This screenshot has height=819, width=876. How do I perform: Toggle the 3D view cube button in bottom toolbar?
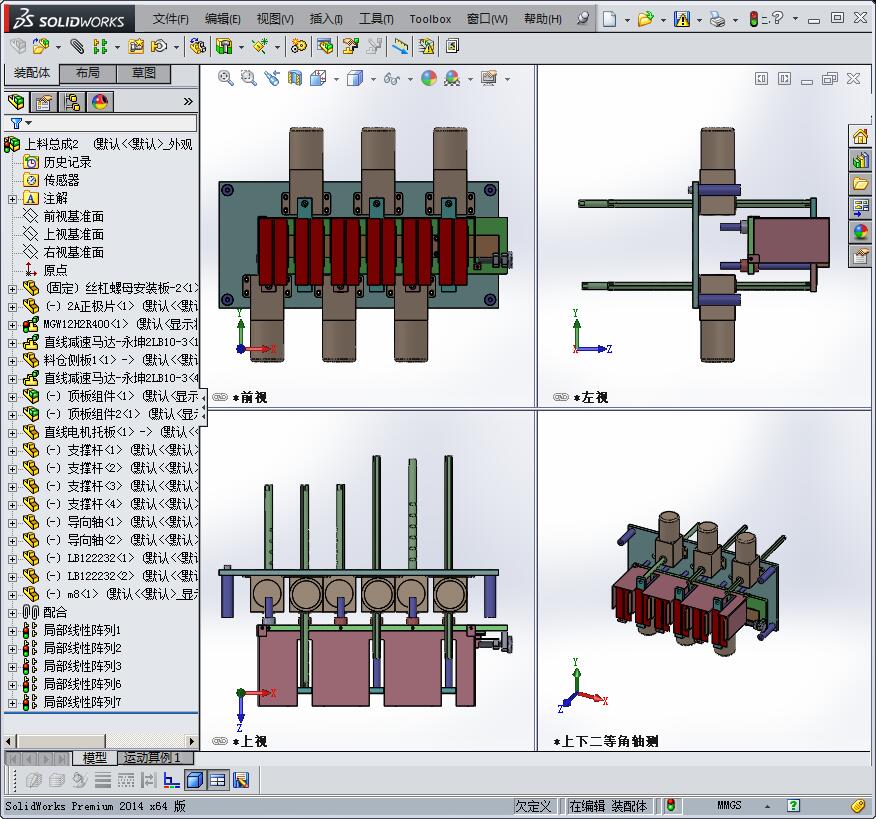[194, 780]
